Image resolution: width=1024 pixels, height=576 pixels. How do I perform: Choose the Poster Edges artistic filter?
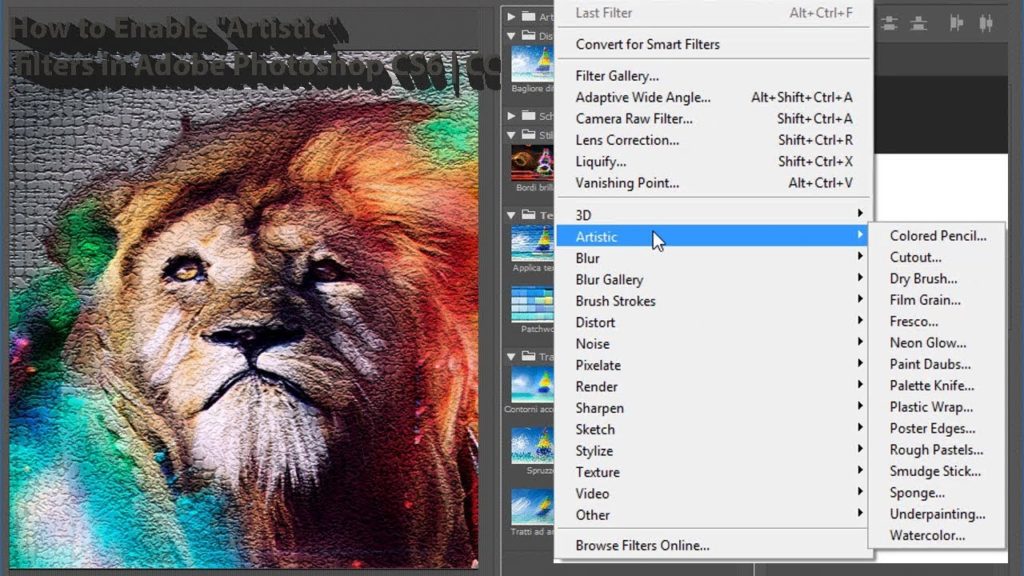pos(937,428)
